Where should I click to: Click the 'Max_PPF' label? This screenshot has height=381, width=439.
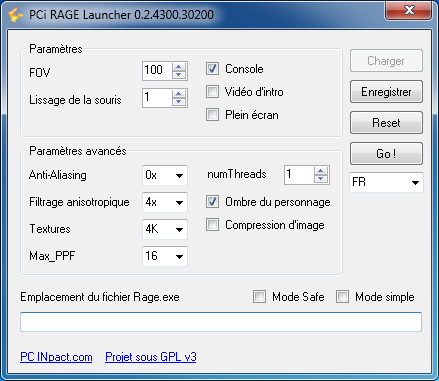pos(52,256)
